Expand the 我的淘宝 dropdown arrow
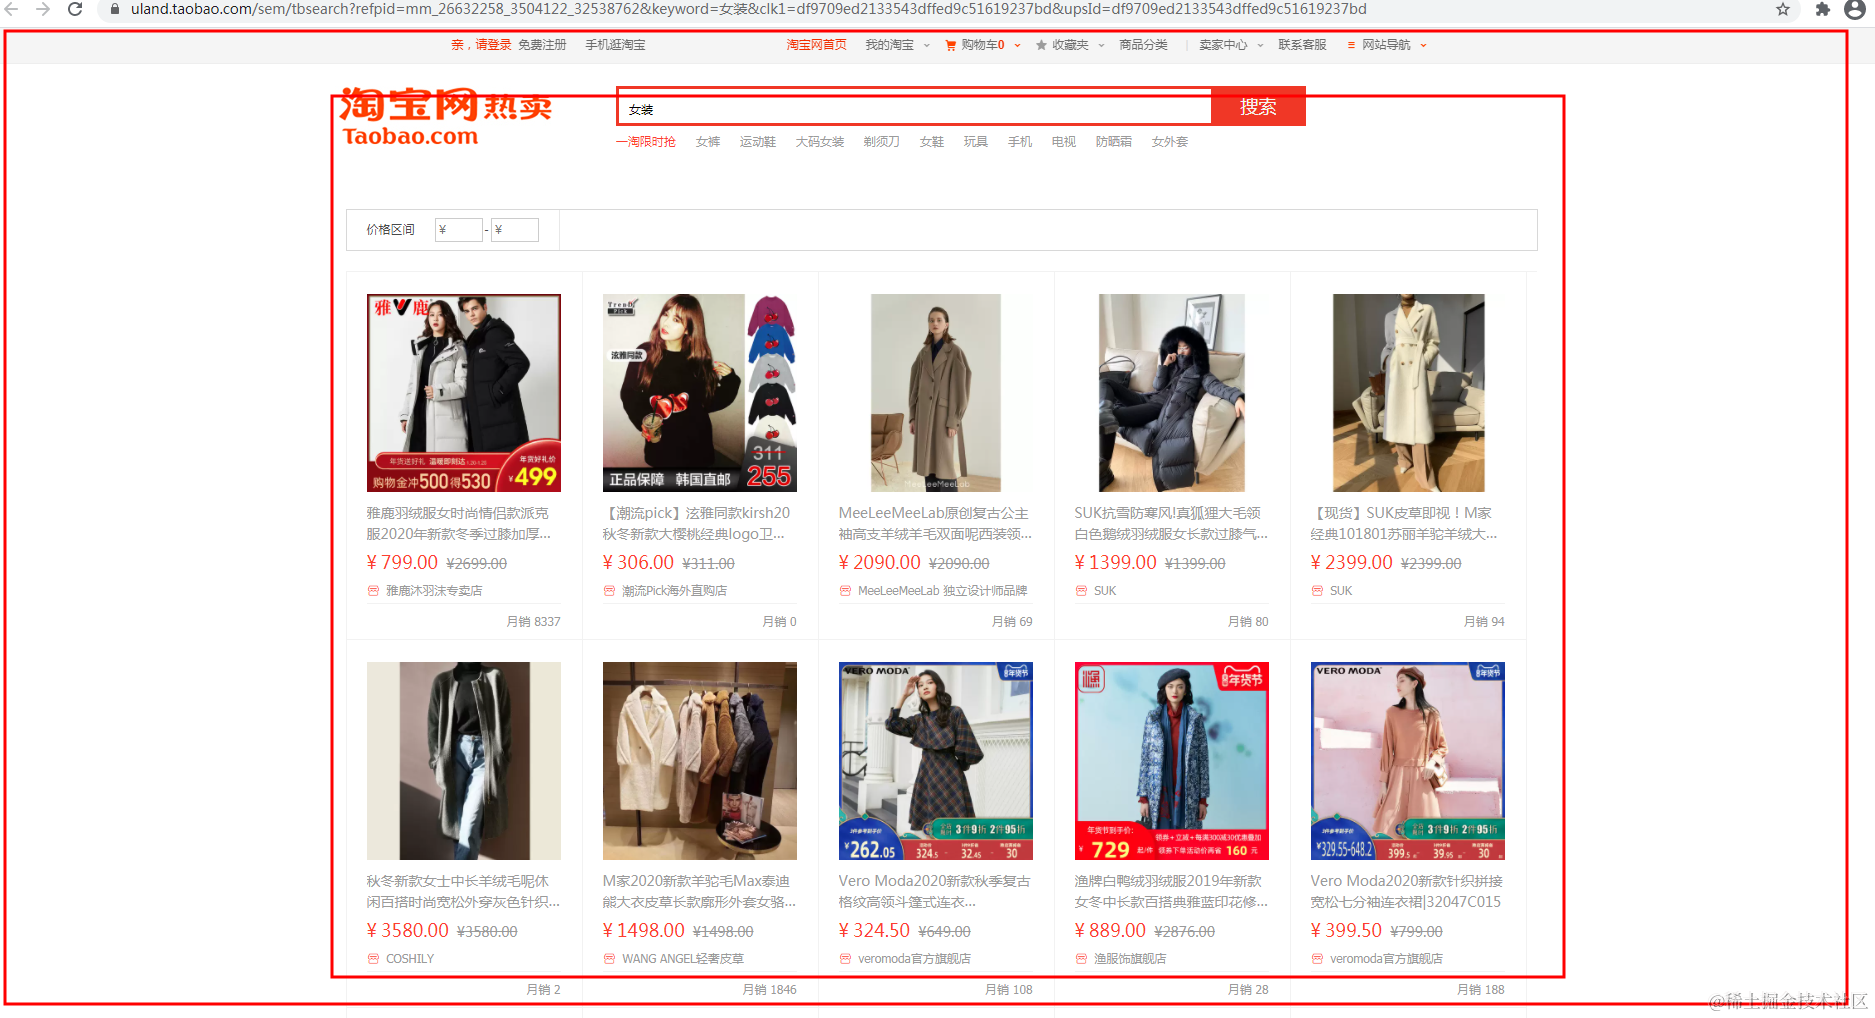Screen dimensions: 1875x1018 point(927,45)
